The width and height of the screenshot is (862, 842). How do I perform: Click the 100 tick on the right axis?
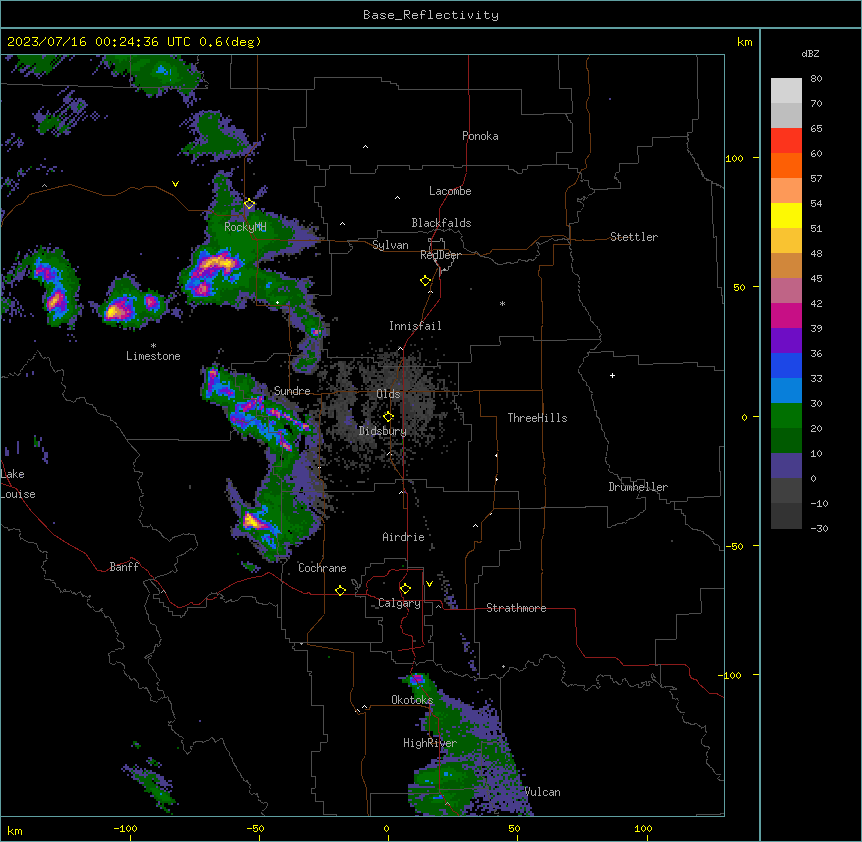coord(734,158)
